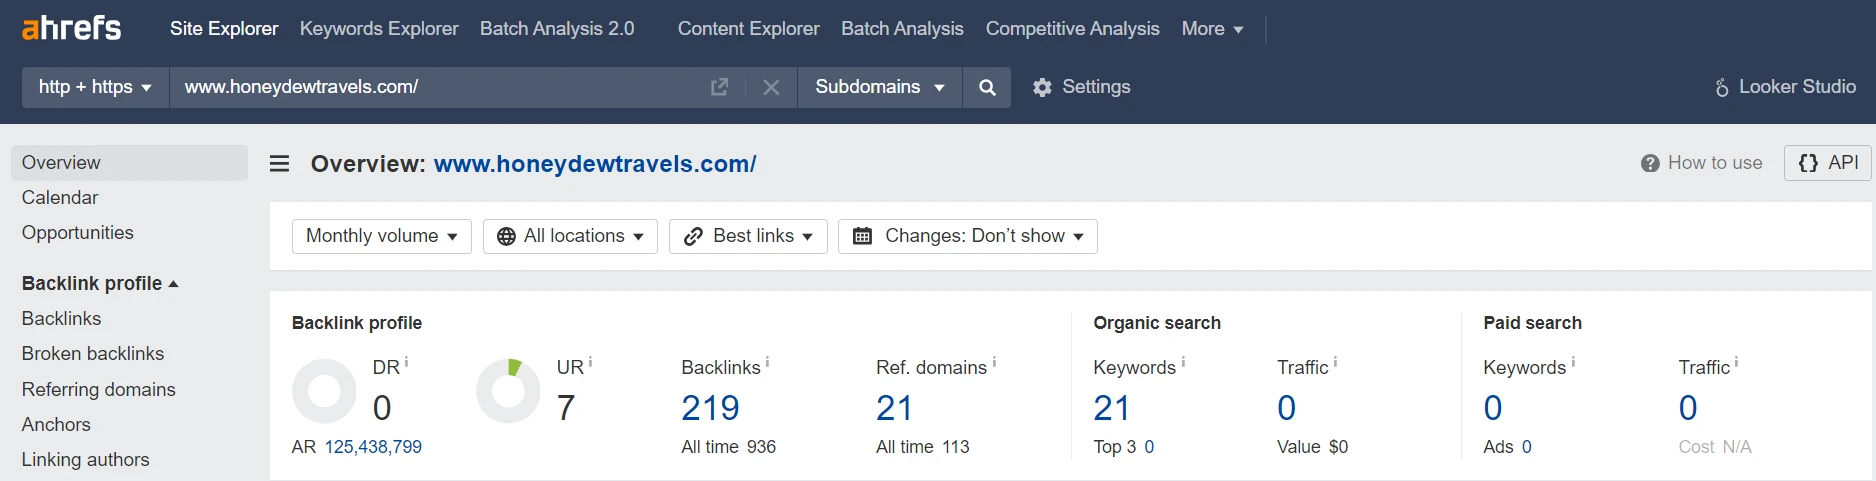Open Settings gear option

coord(1081,87)
